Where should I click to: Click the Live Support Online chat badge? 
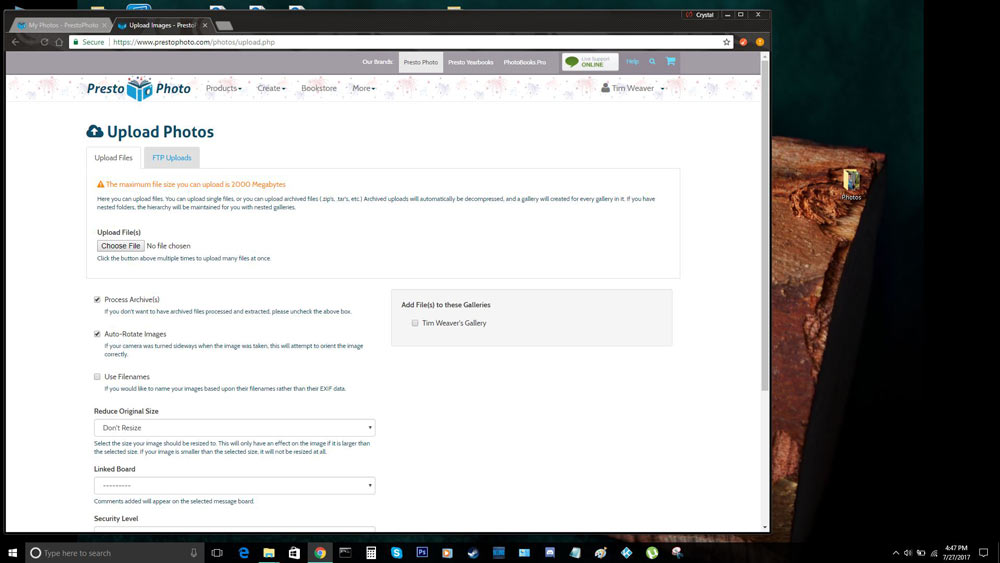(x=590, y=62)
